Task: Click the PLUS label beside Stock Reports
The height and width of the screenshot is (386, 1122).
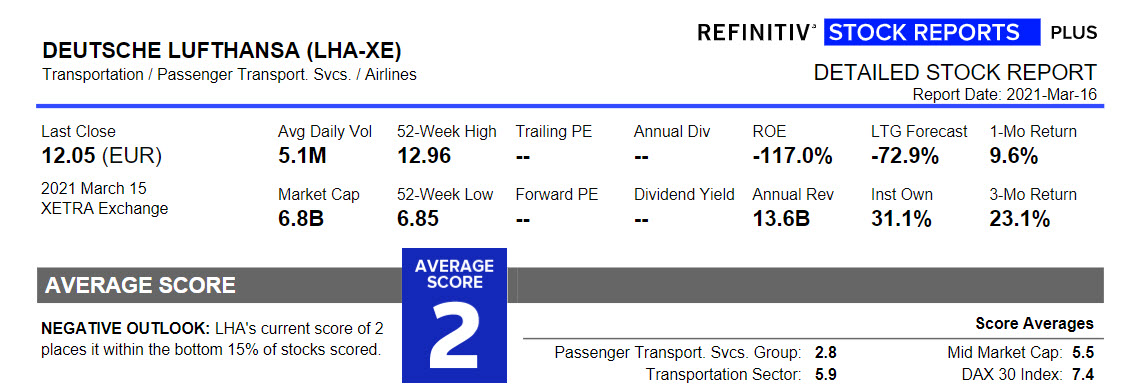Action: [x=1073, y=32]
